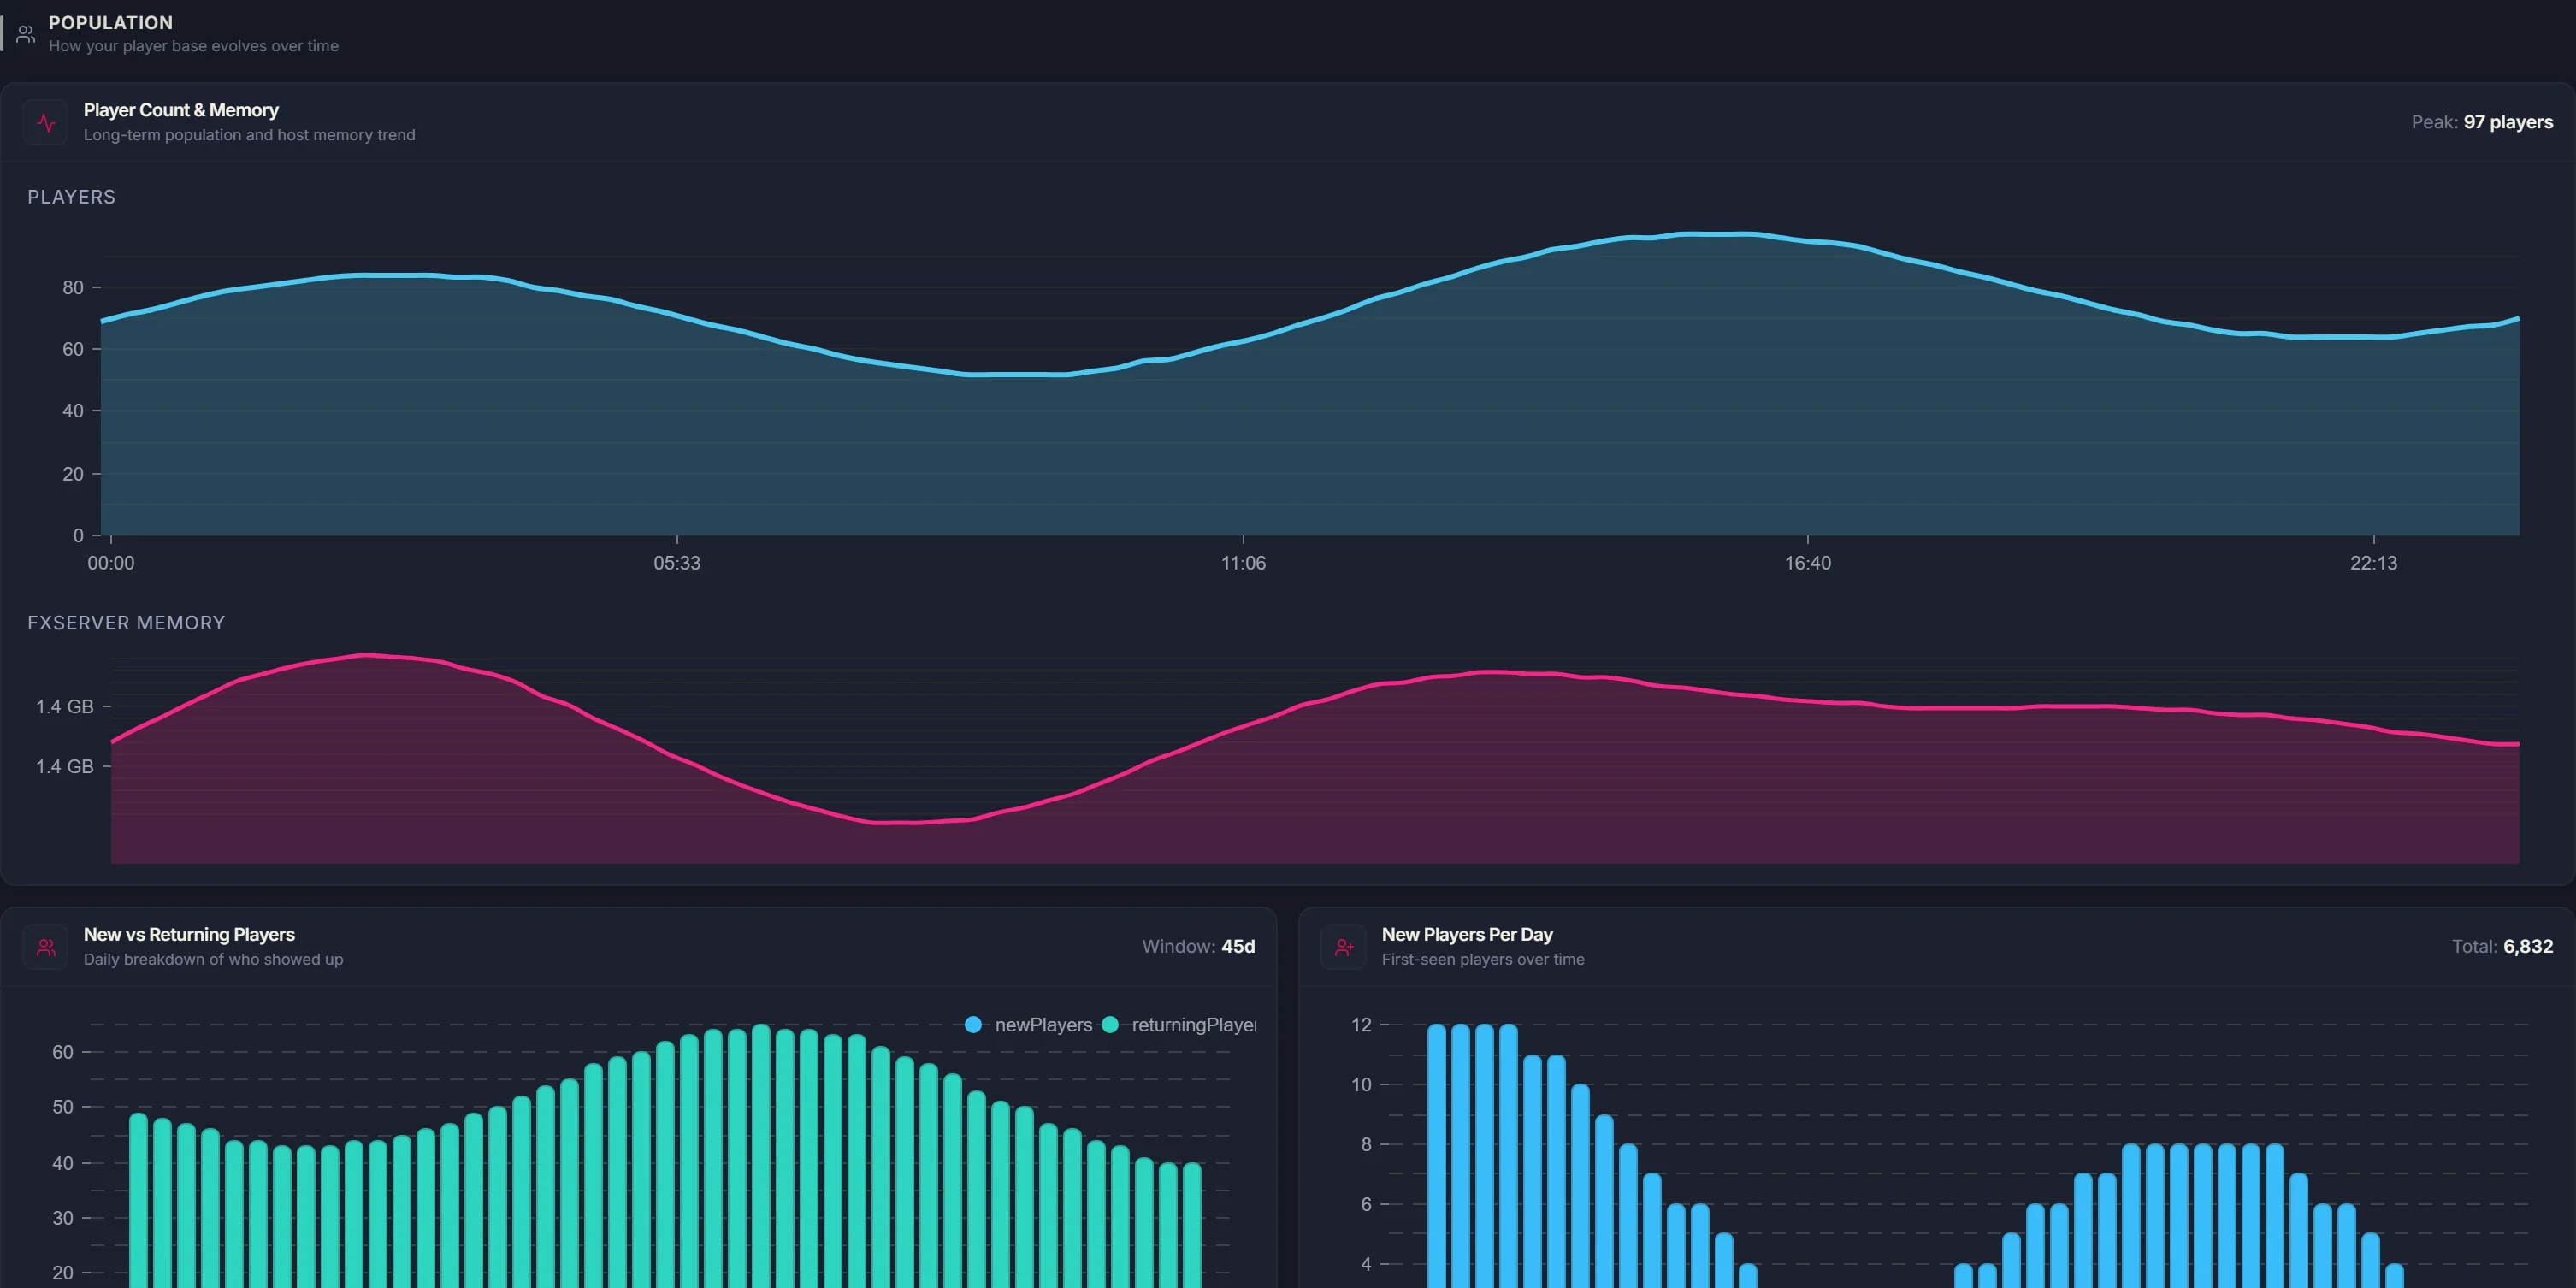Viewport: 2576px width, 1288px height.
Task: Click the Peak: 97 players label
Action: [2482, 122]
